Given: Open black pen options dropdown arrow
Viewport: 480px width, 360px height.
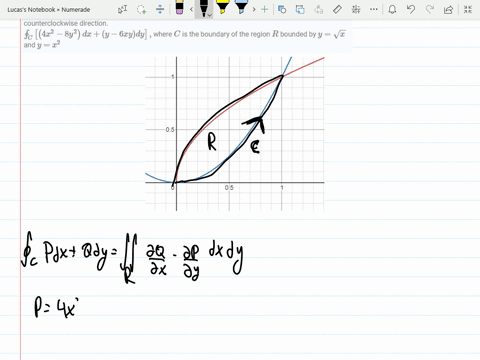Looking at the screenshot, I should pos(209,15).
